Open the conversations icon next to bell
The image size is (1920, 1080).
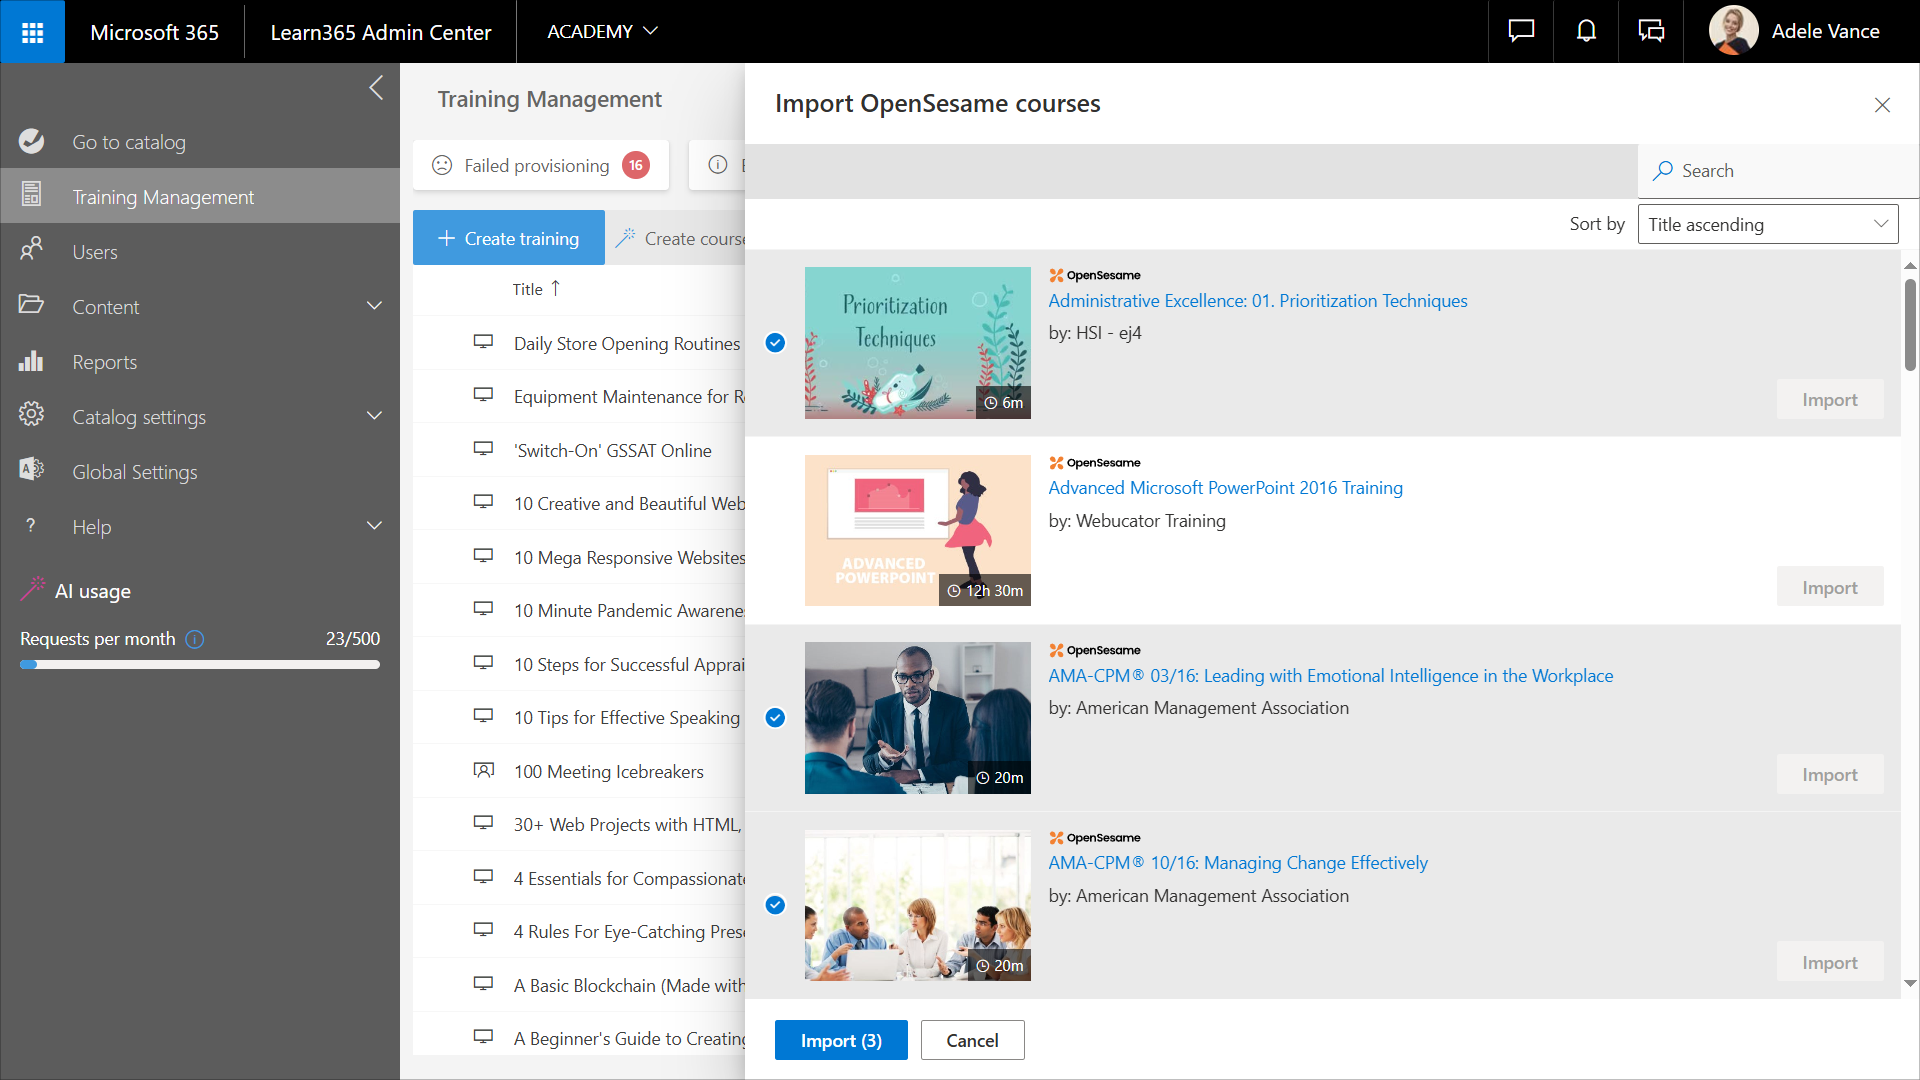(x=1651, y=31)
